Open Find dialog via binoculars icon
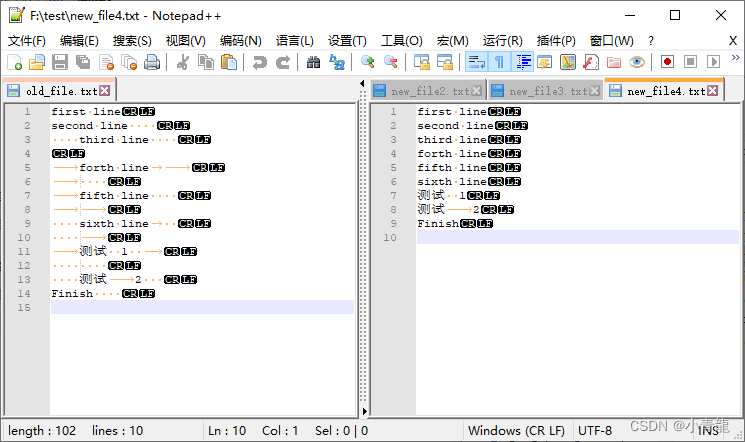The image size is (745, 442). (313, 62)
